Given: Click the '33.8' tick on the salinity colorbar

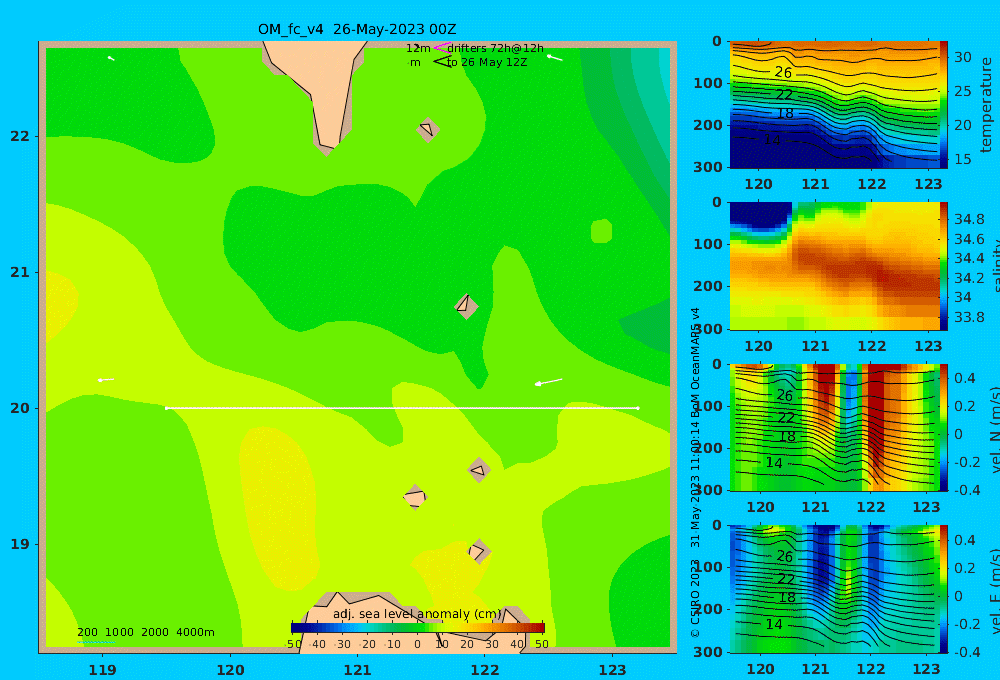Looking at the screenshot, I should 969,317.
